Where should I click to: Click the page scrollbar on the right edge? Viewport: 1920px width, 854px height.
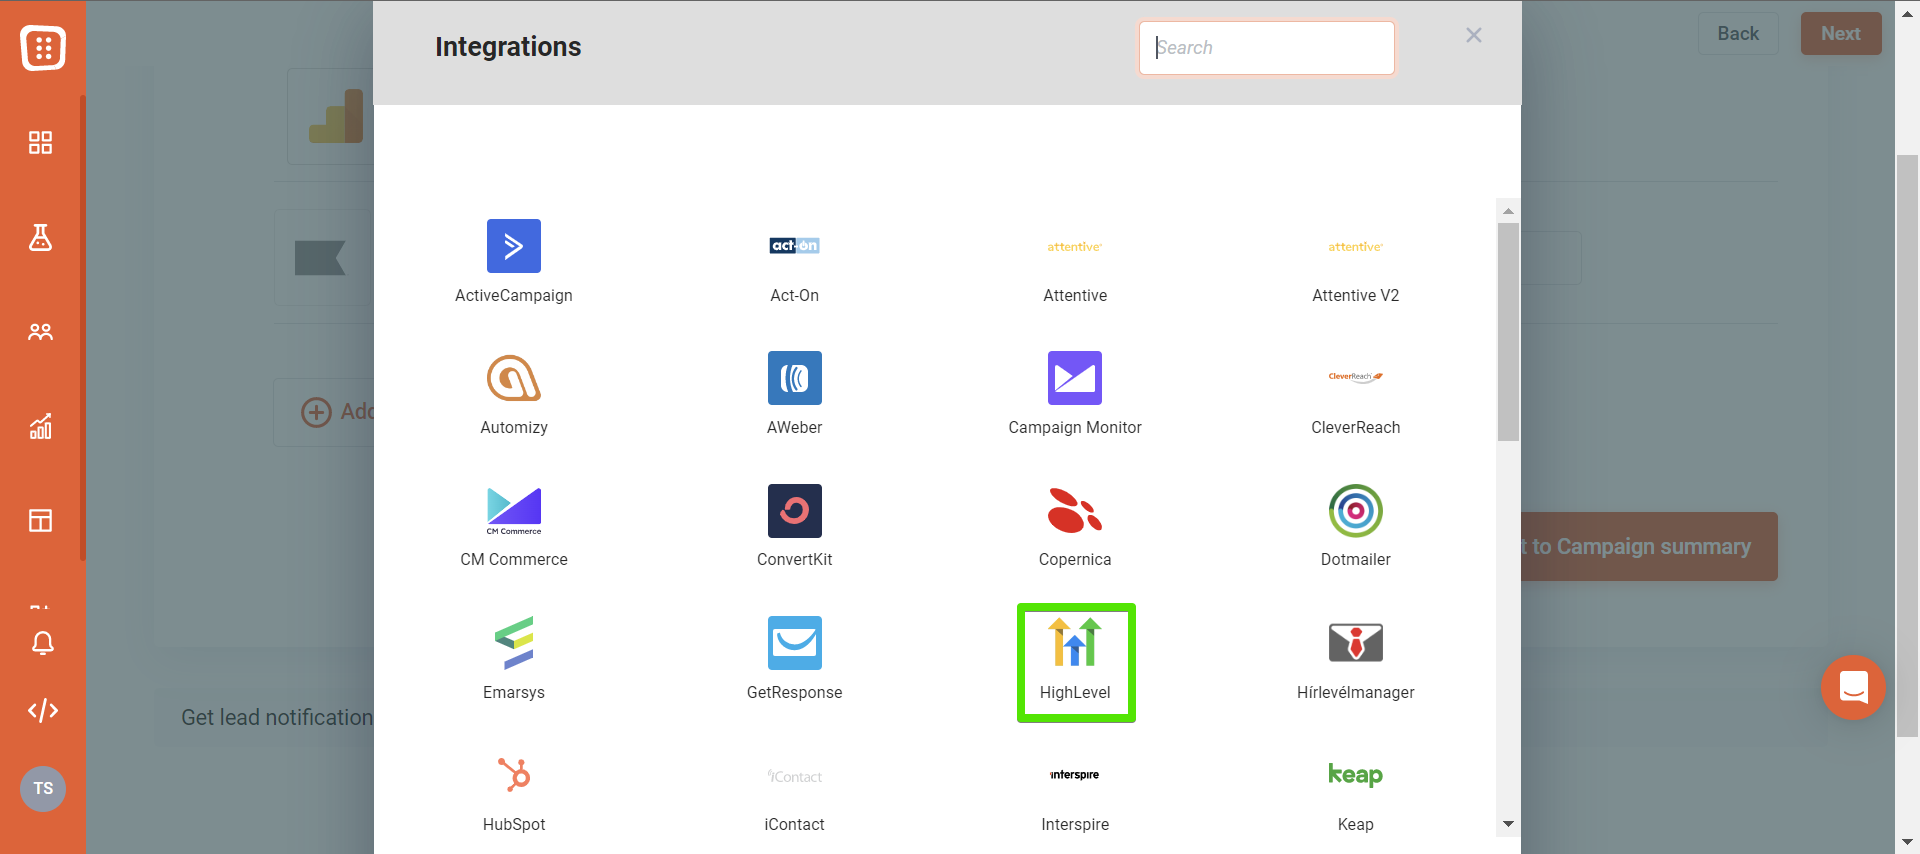click(1908, 446)
